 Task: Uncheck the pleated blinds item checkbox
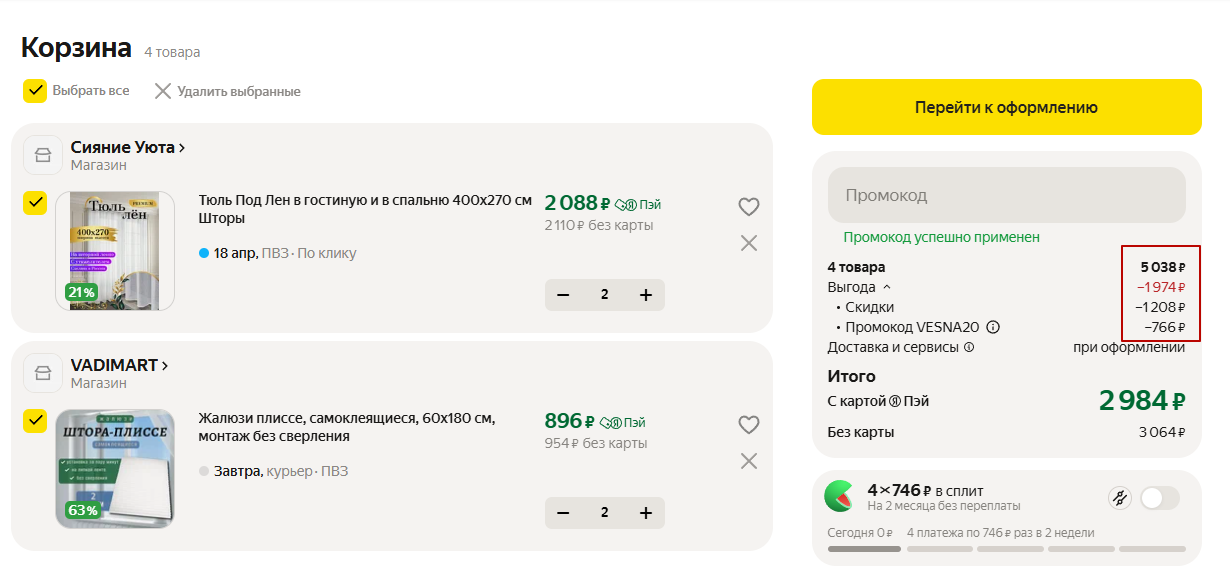[35, 421]
